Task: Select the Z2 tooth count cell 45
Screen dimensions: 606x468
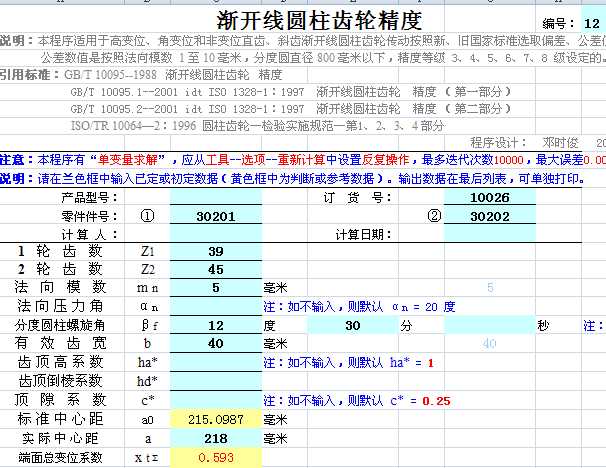Action: [216, 269]
